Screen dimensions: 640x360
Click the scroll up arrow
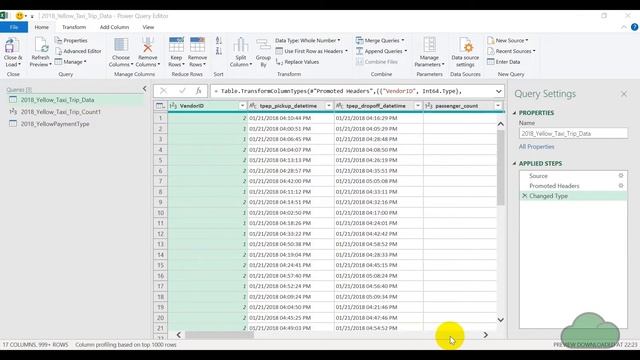[500, 124]
